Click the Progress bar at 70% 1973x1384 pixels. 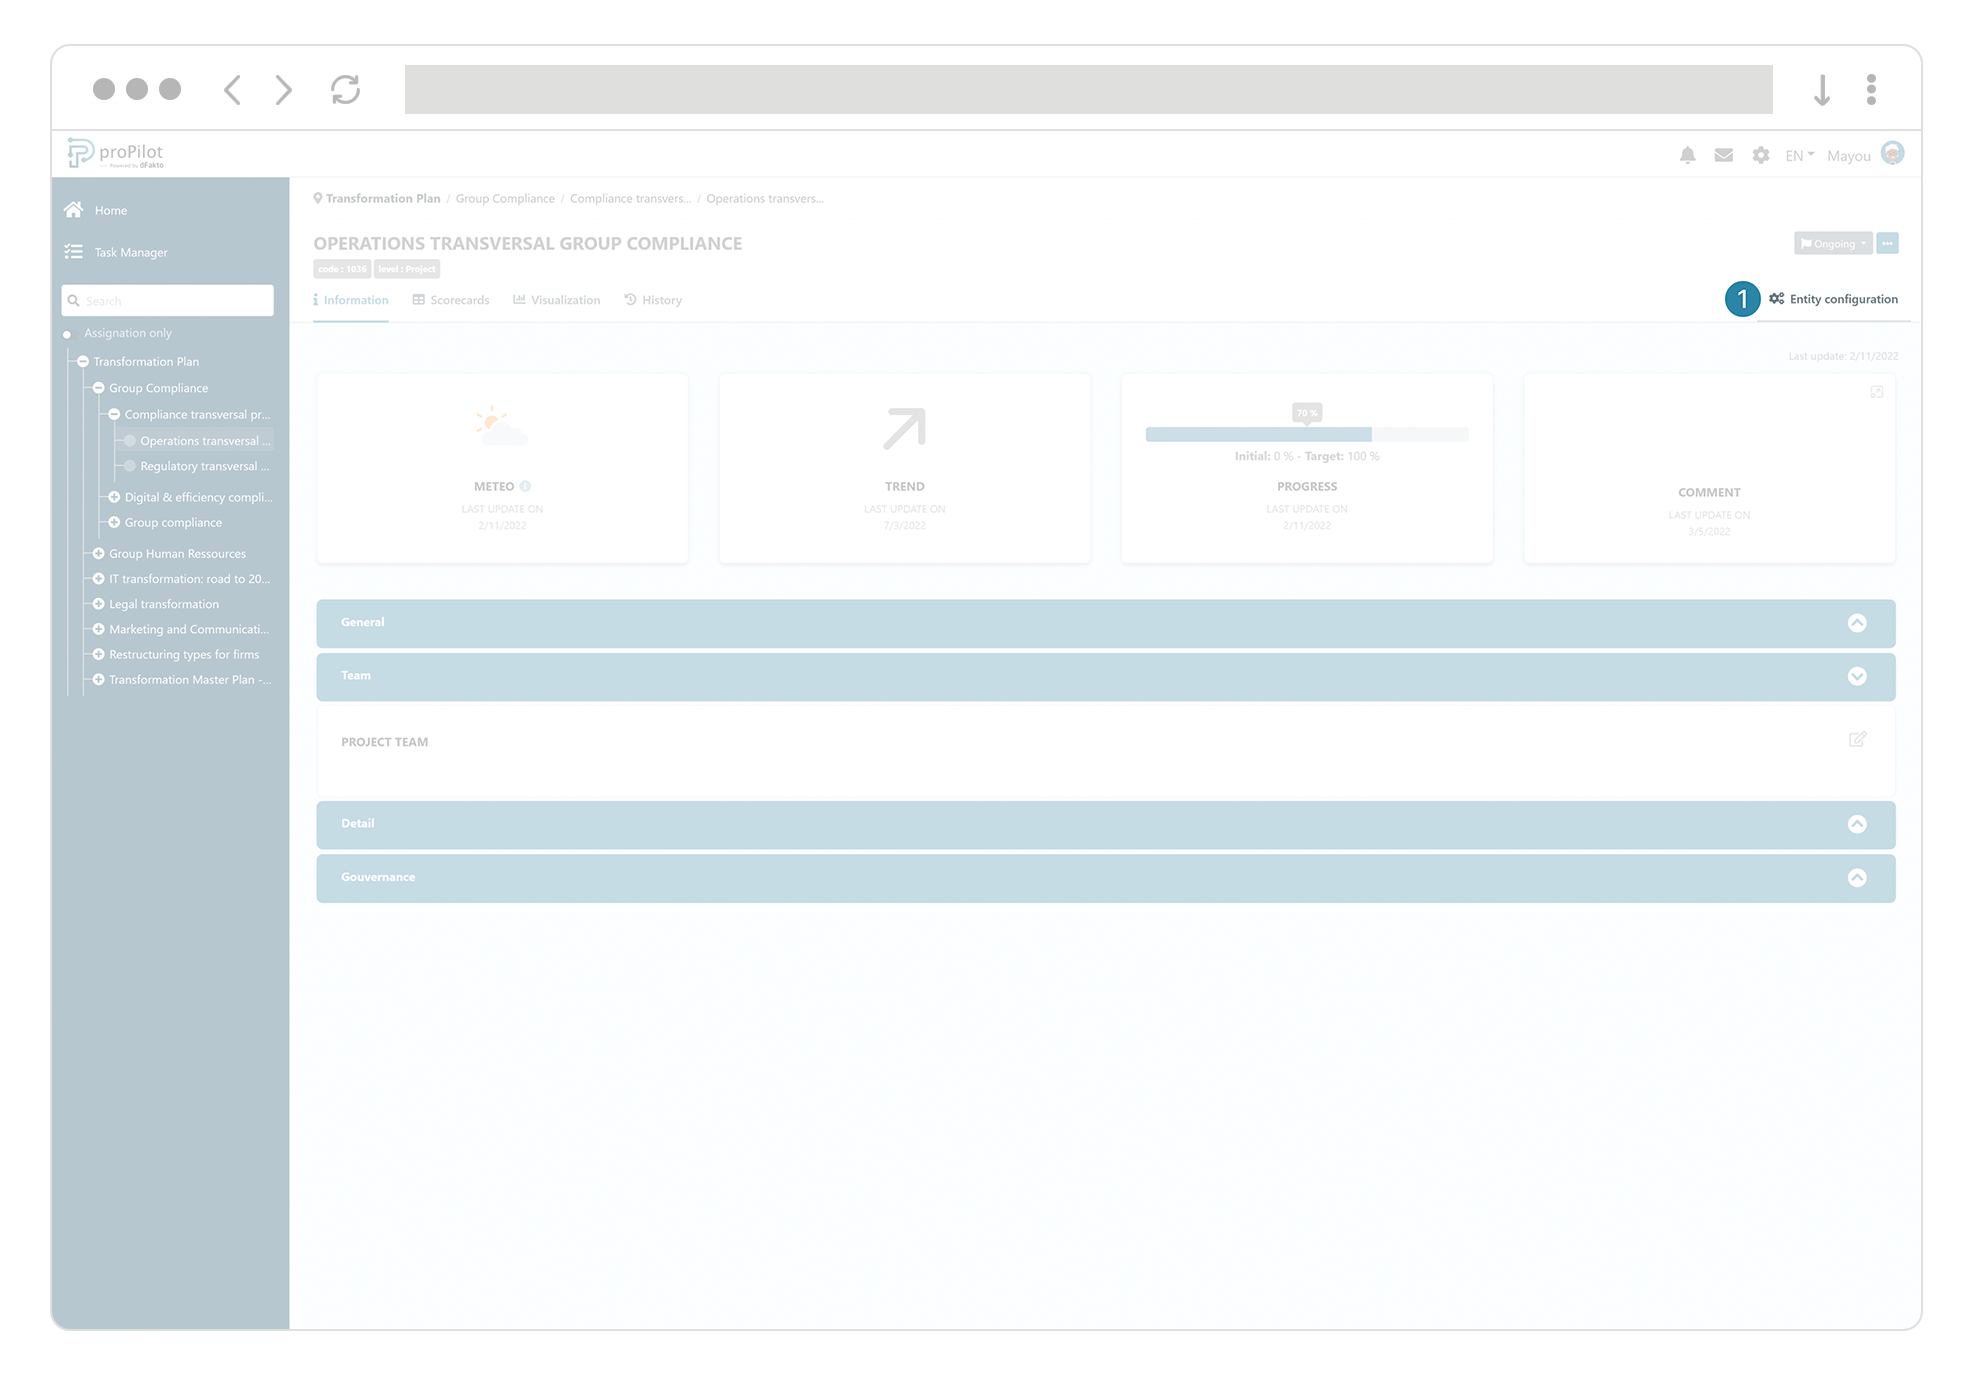tap(1306, 434)
